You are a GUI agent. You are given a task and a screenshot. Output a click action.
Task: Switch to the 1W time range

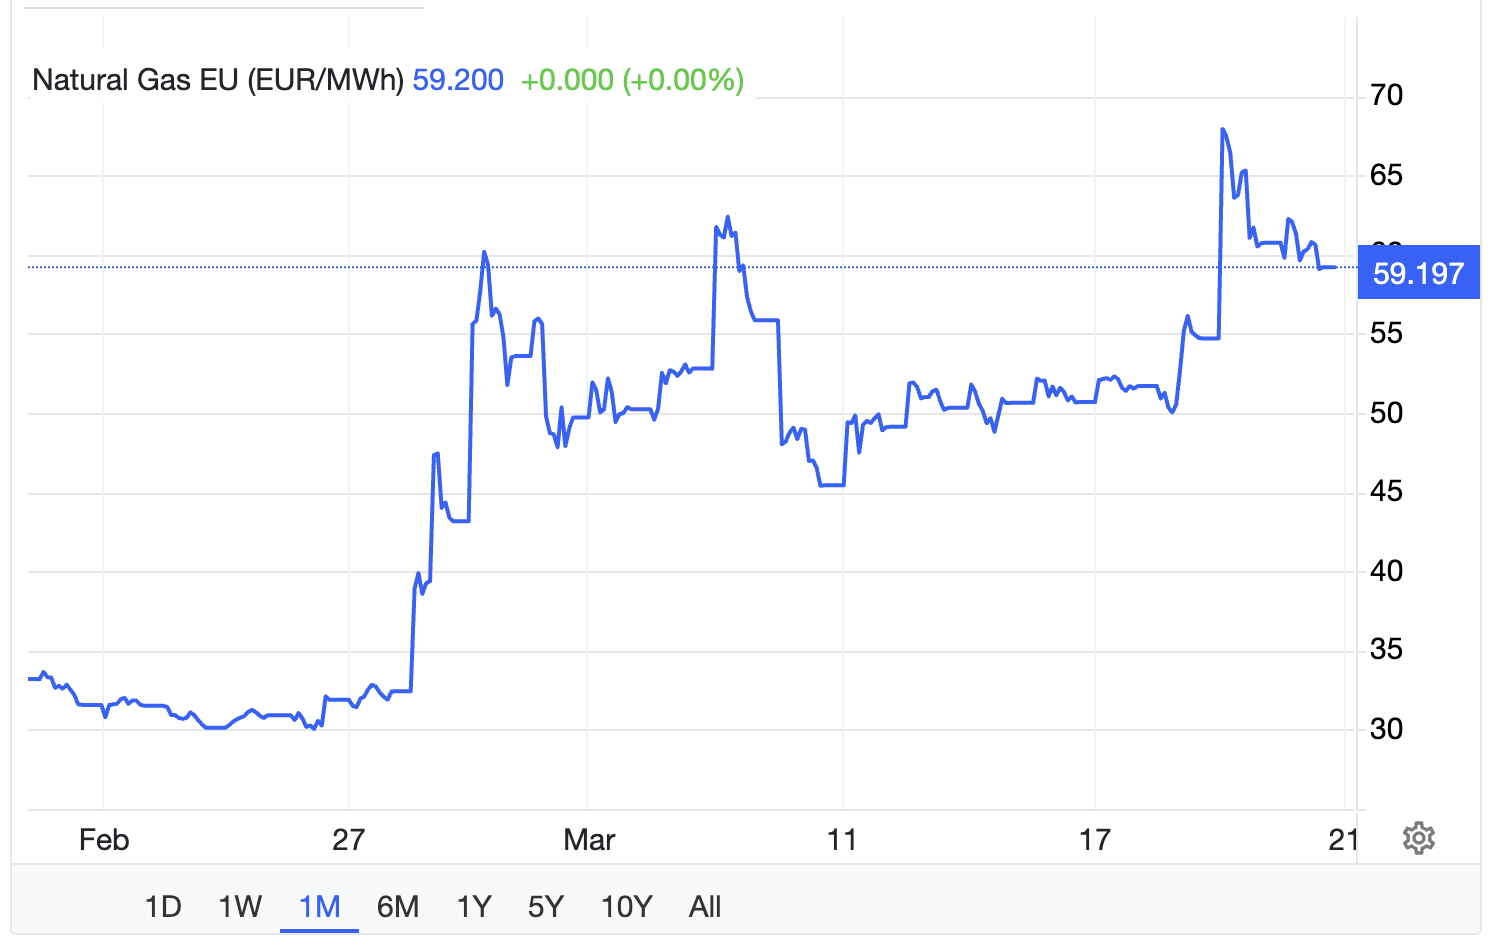coord(240,907)
